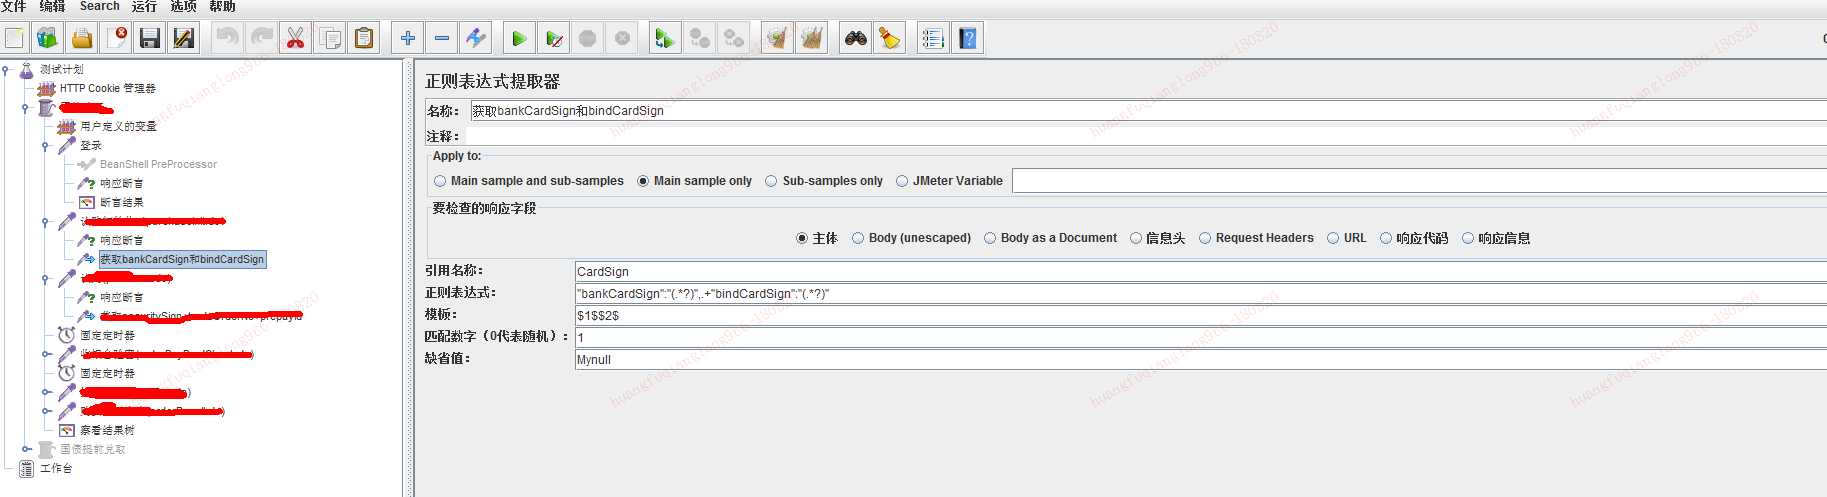
Task: Click the Remote Start All icon
Action: point(665,38)
